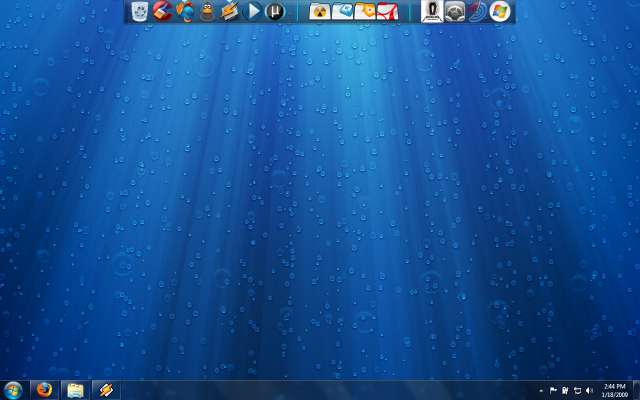Image resolution: width=640 pixels, height=400 pixels.
Task: Open the folder with blue badge icon
Action: click(342, 11)
